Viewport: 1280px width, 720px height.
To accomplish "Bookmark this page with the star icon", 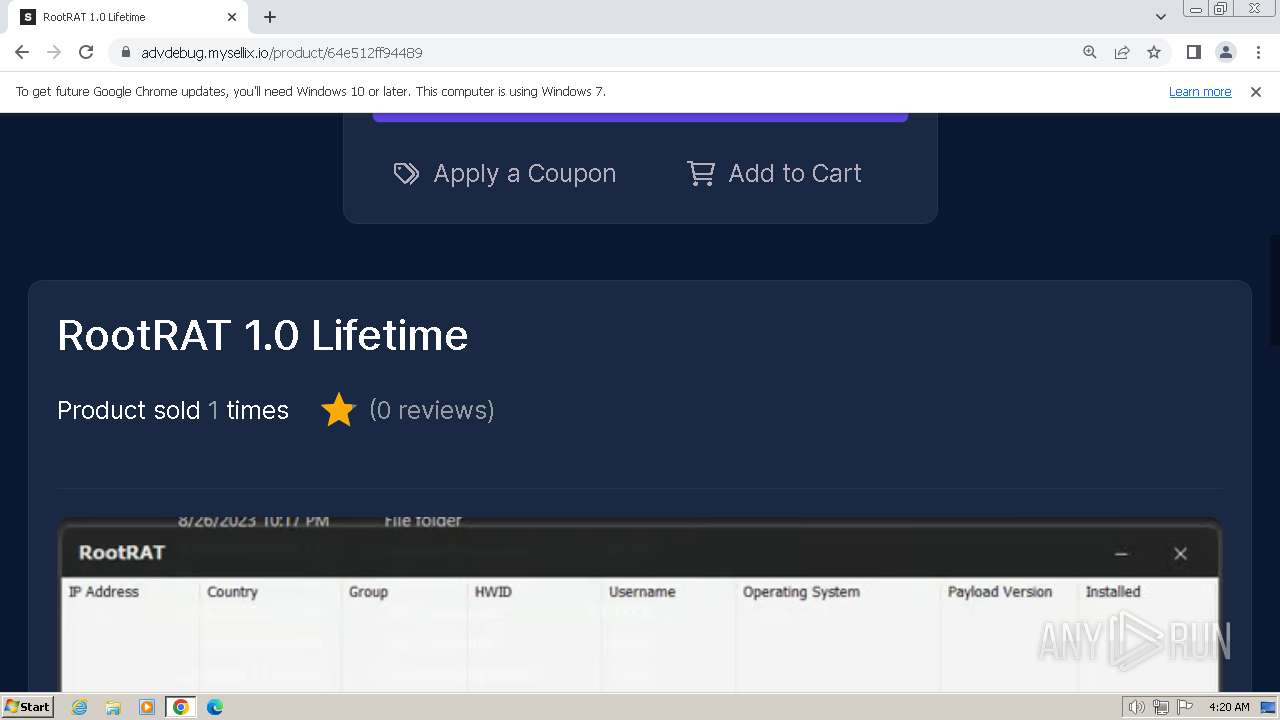I will click(1154, 52).
